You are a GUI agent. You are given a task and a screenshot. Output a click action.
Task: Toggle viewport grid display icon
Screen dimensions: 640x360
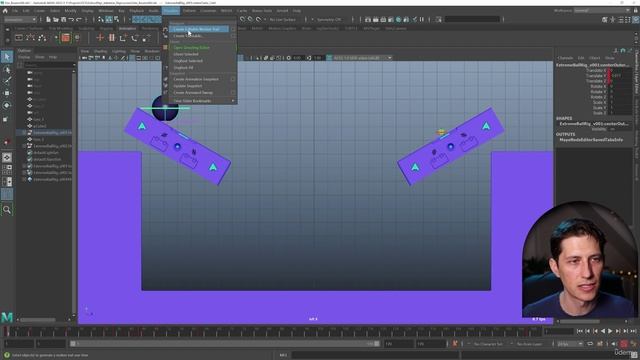click(132, 58)
